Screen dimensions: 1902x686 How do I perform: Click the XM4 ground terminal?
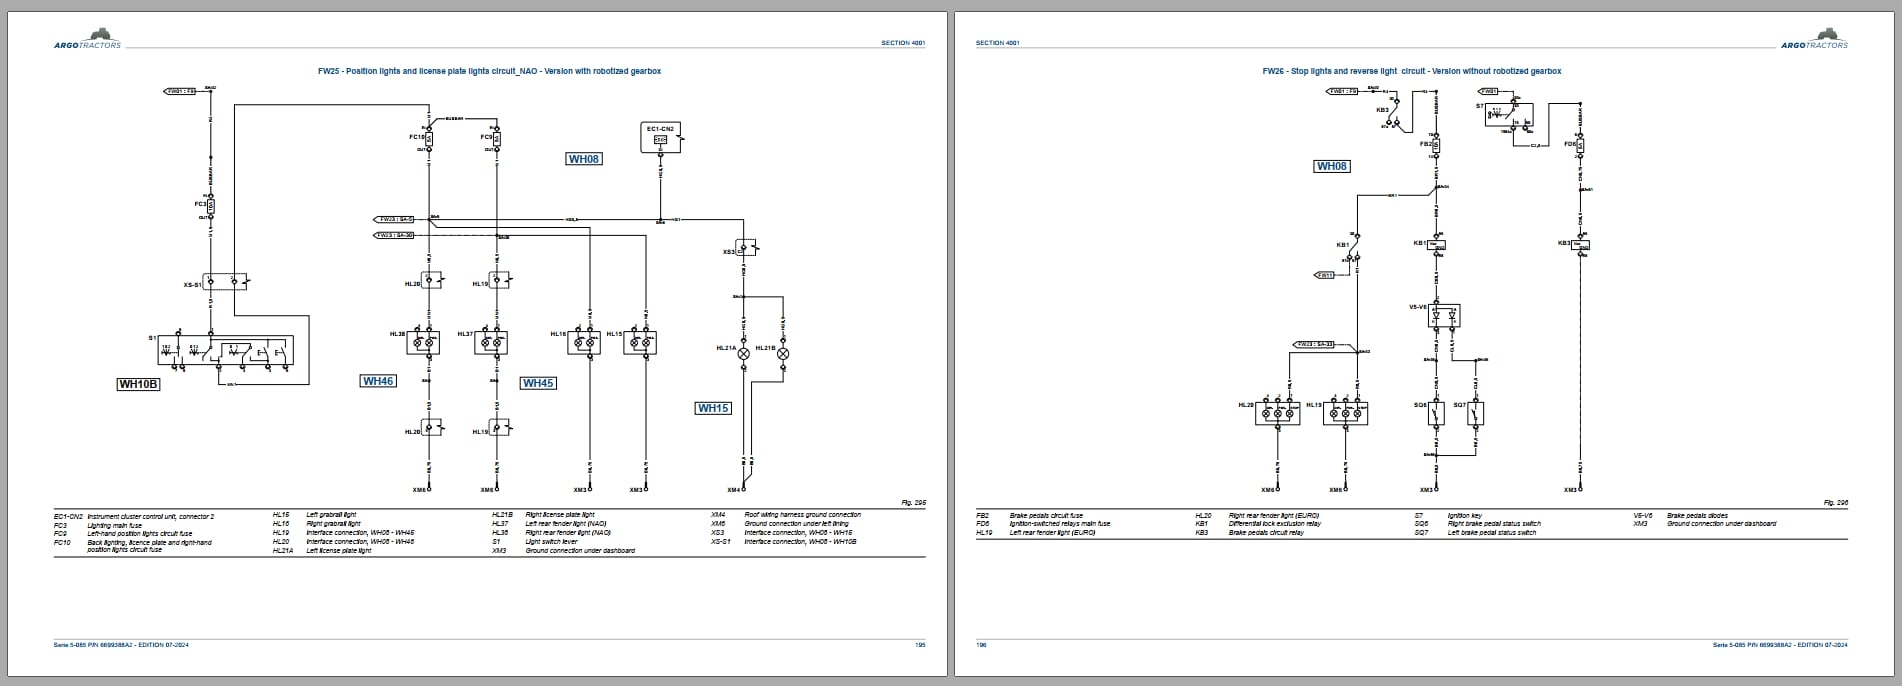click(x=743, y=490)
